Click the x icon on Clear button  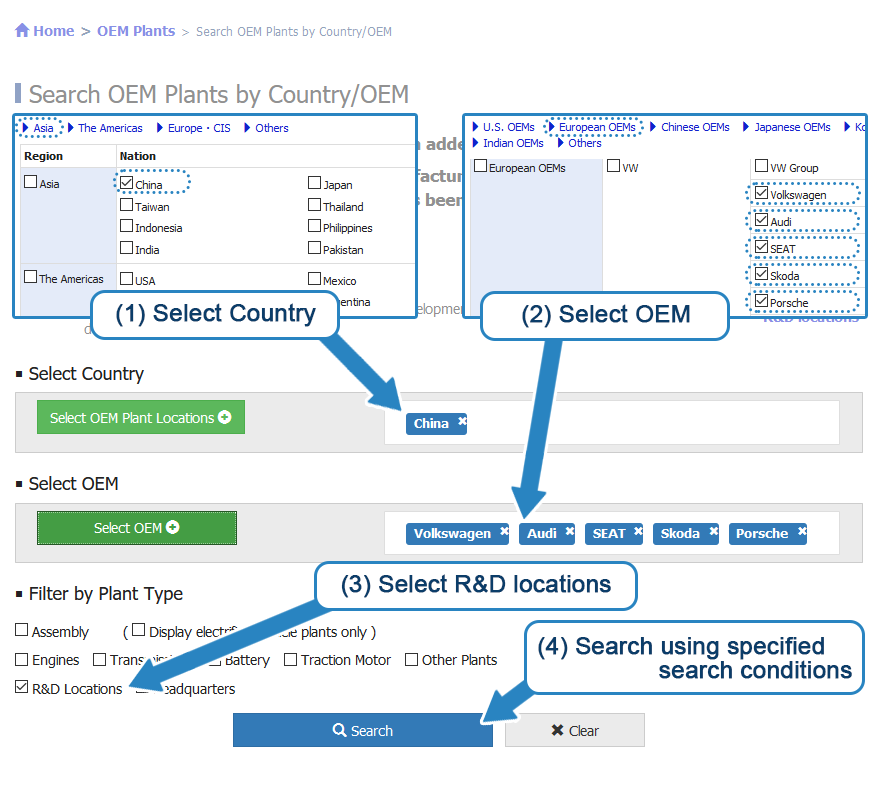pyautogui.click(x=557, y=730)
